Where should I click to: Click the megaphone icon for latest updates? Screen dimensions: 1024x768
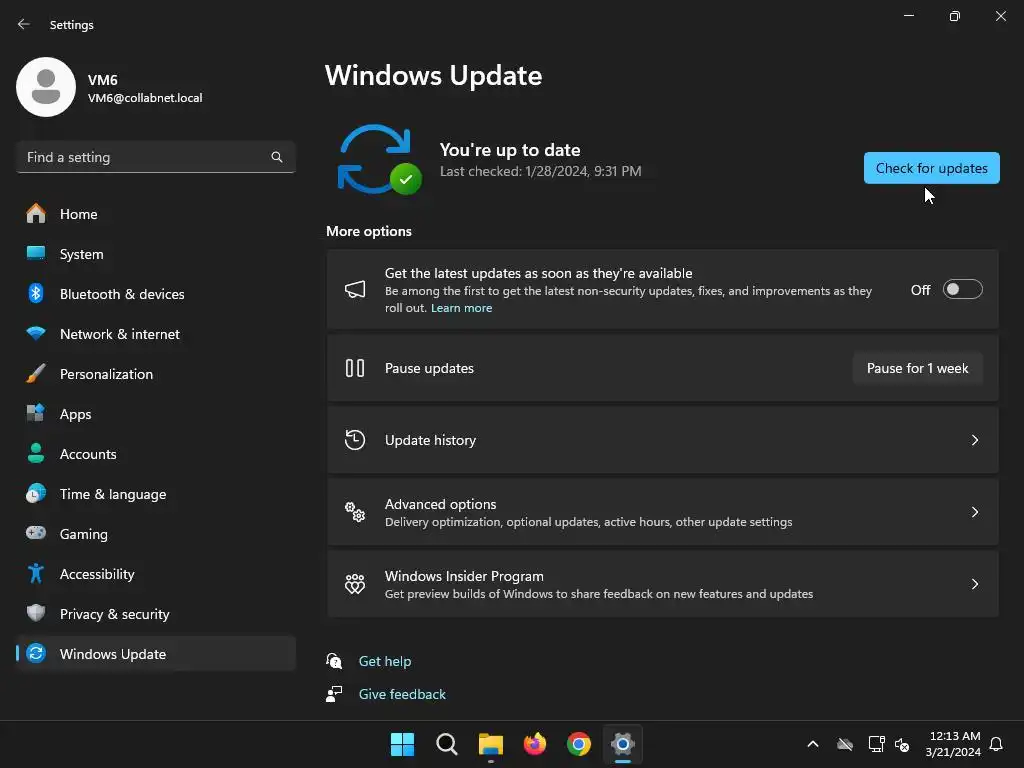[355, 289]
